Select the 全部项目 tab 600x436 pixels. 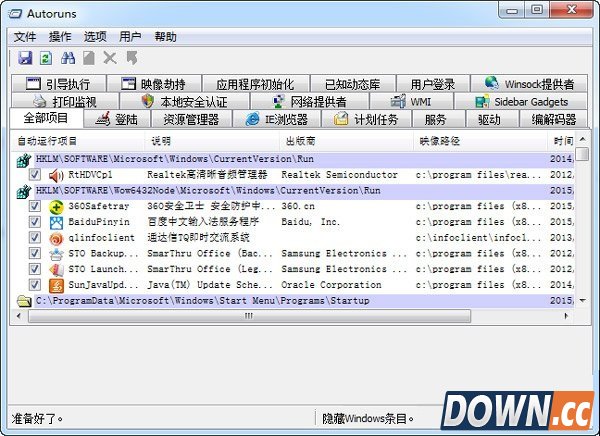click(46, 118)
